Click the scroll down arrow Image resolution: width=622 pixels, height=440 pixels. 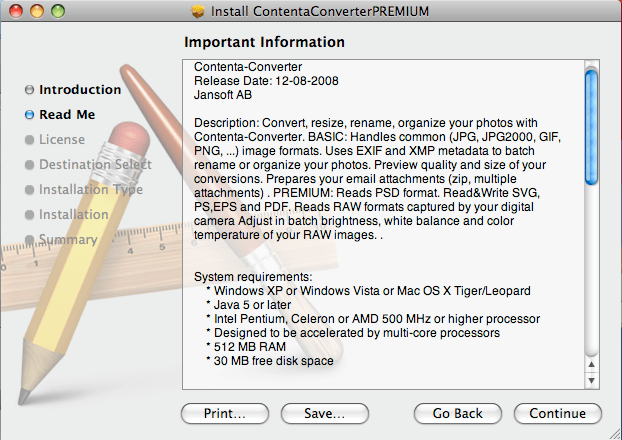[591, 380]
